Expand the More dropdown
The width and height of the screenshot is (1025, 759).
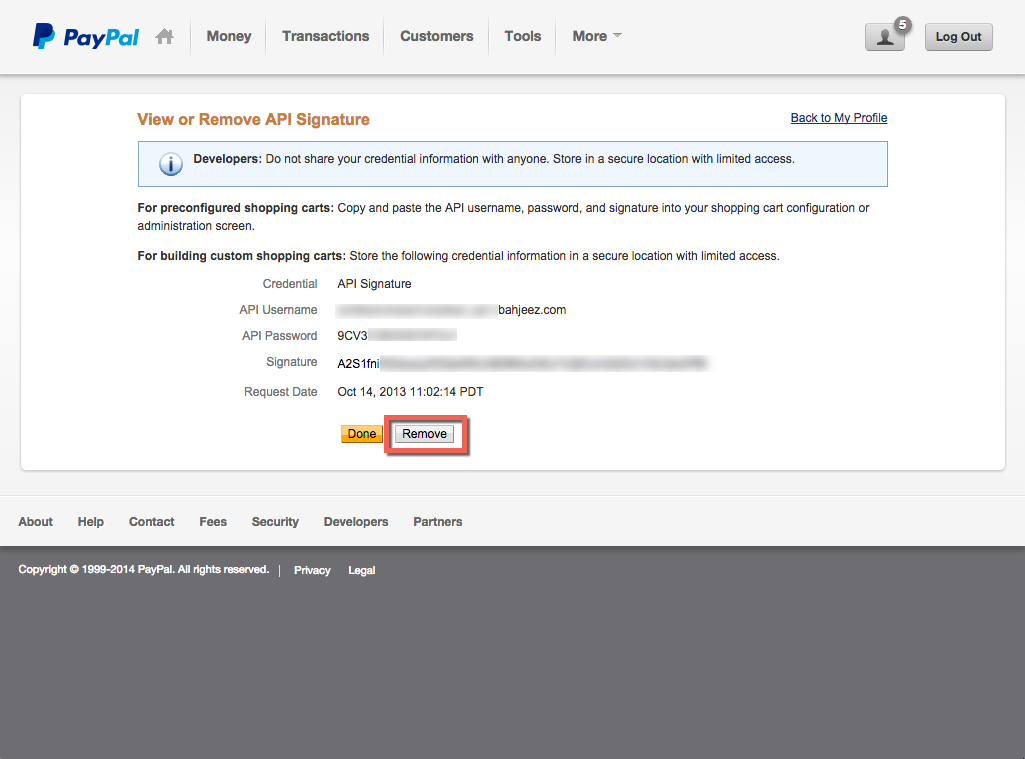pyautogui.click(x=597, y=36)
